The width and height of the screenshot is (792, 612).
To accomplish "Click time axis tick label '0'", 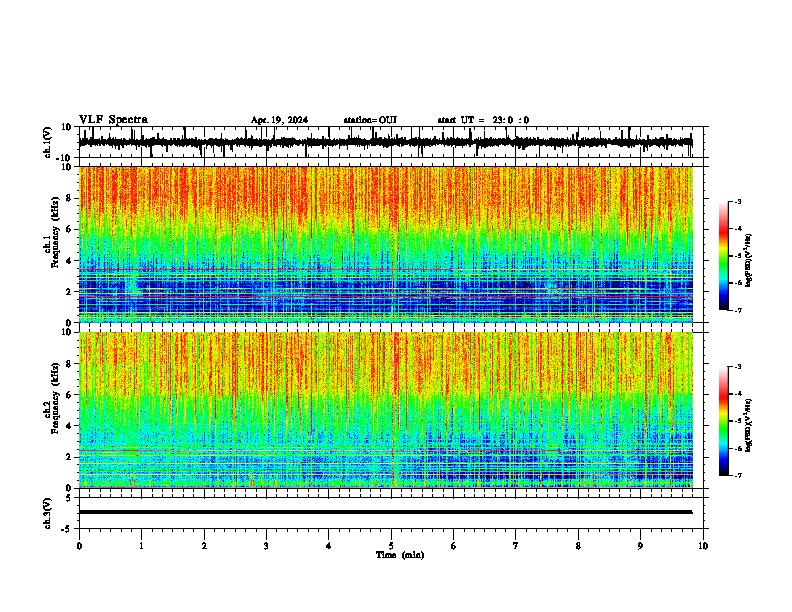I will pyautogui.click(x=79, y=546).
